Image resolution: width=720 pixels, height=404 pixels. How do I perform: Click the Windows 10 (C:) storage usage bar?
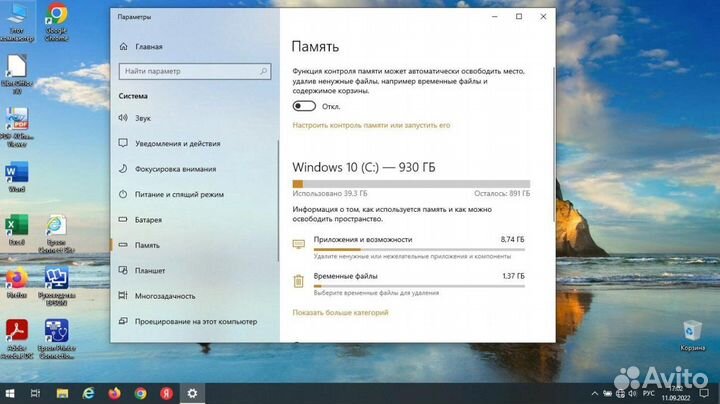click(x=411, y=184)
